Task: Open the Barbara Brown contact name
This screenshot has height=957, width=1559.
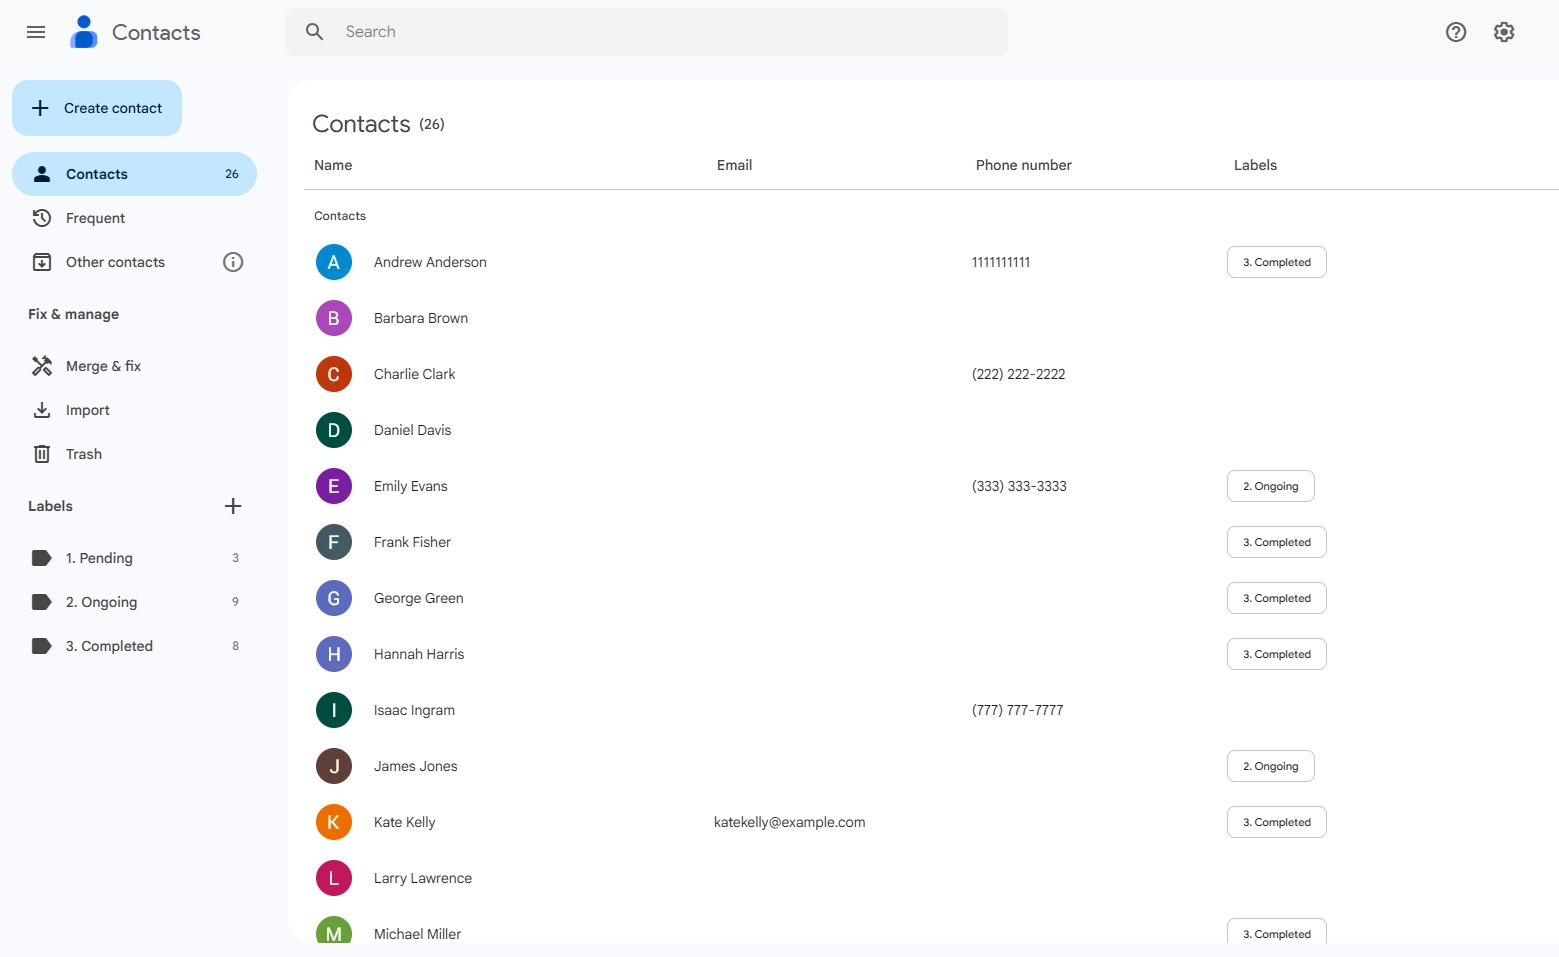Action: pos(421,318)
